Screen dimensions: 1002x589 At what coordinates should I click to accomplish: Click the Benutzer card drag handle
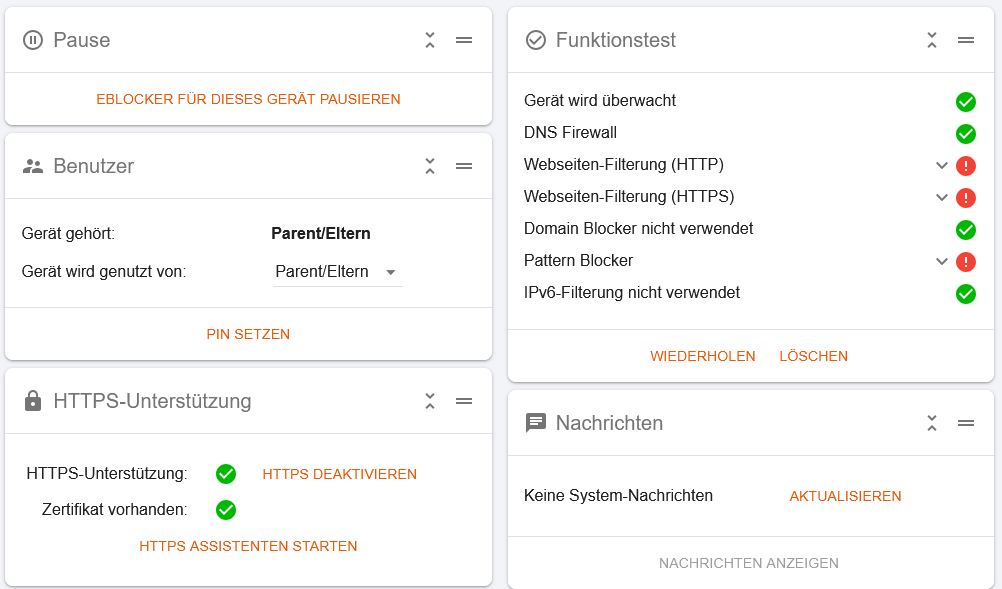(x=464, y=166)
